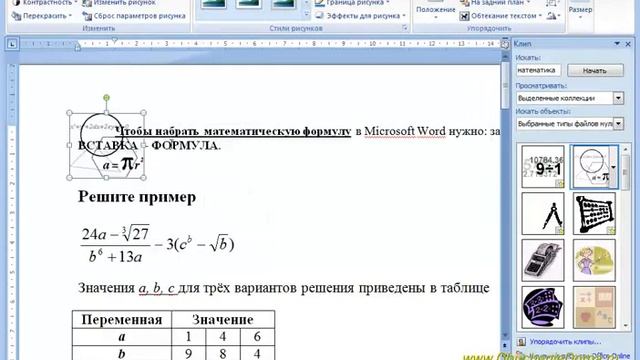640x360 pixels.
Task: Select the purple 2+2 chalkboard clip
Action: (543, 307)
